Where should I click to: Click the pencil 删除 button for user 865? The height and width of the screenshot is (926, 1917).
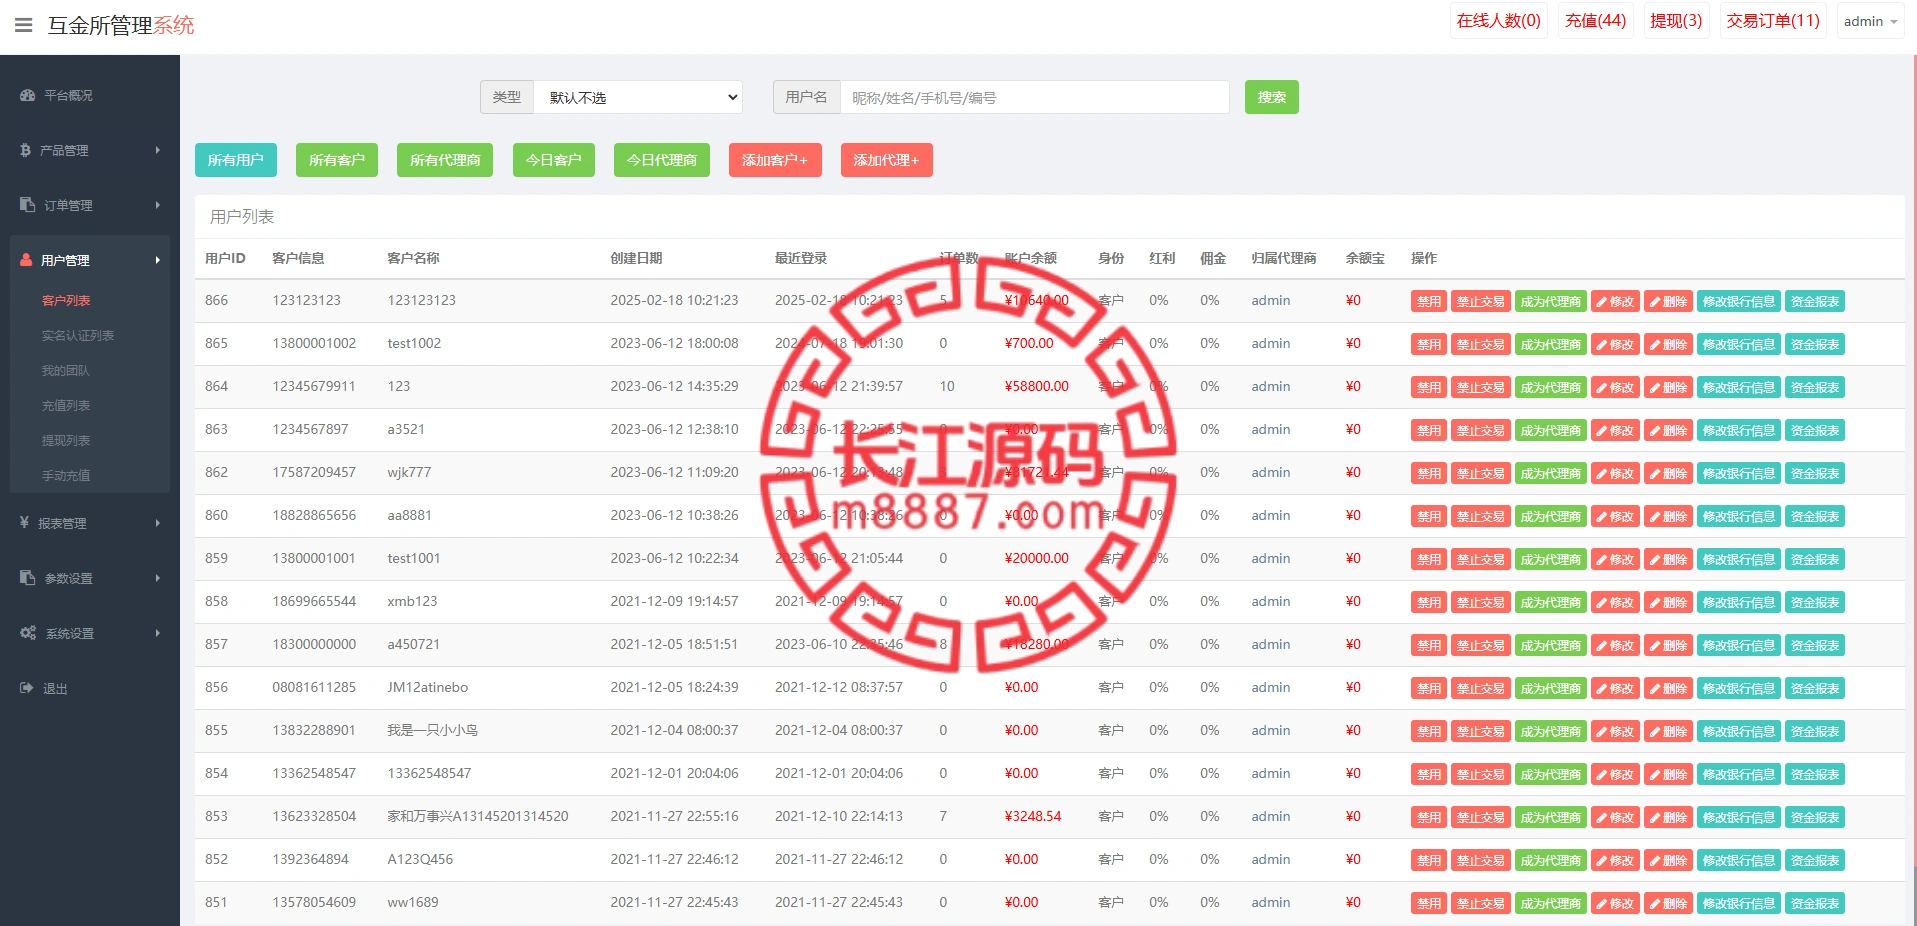pos(1668,344)
